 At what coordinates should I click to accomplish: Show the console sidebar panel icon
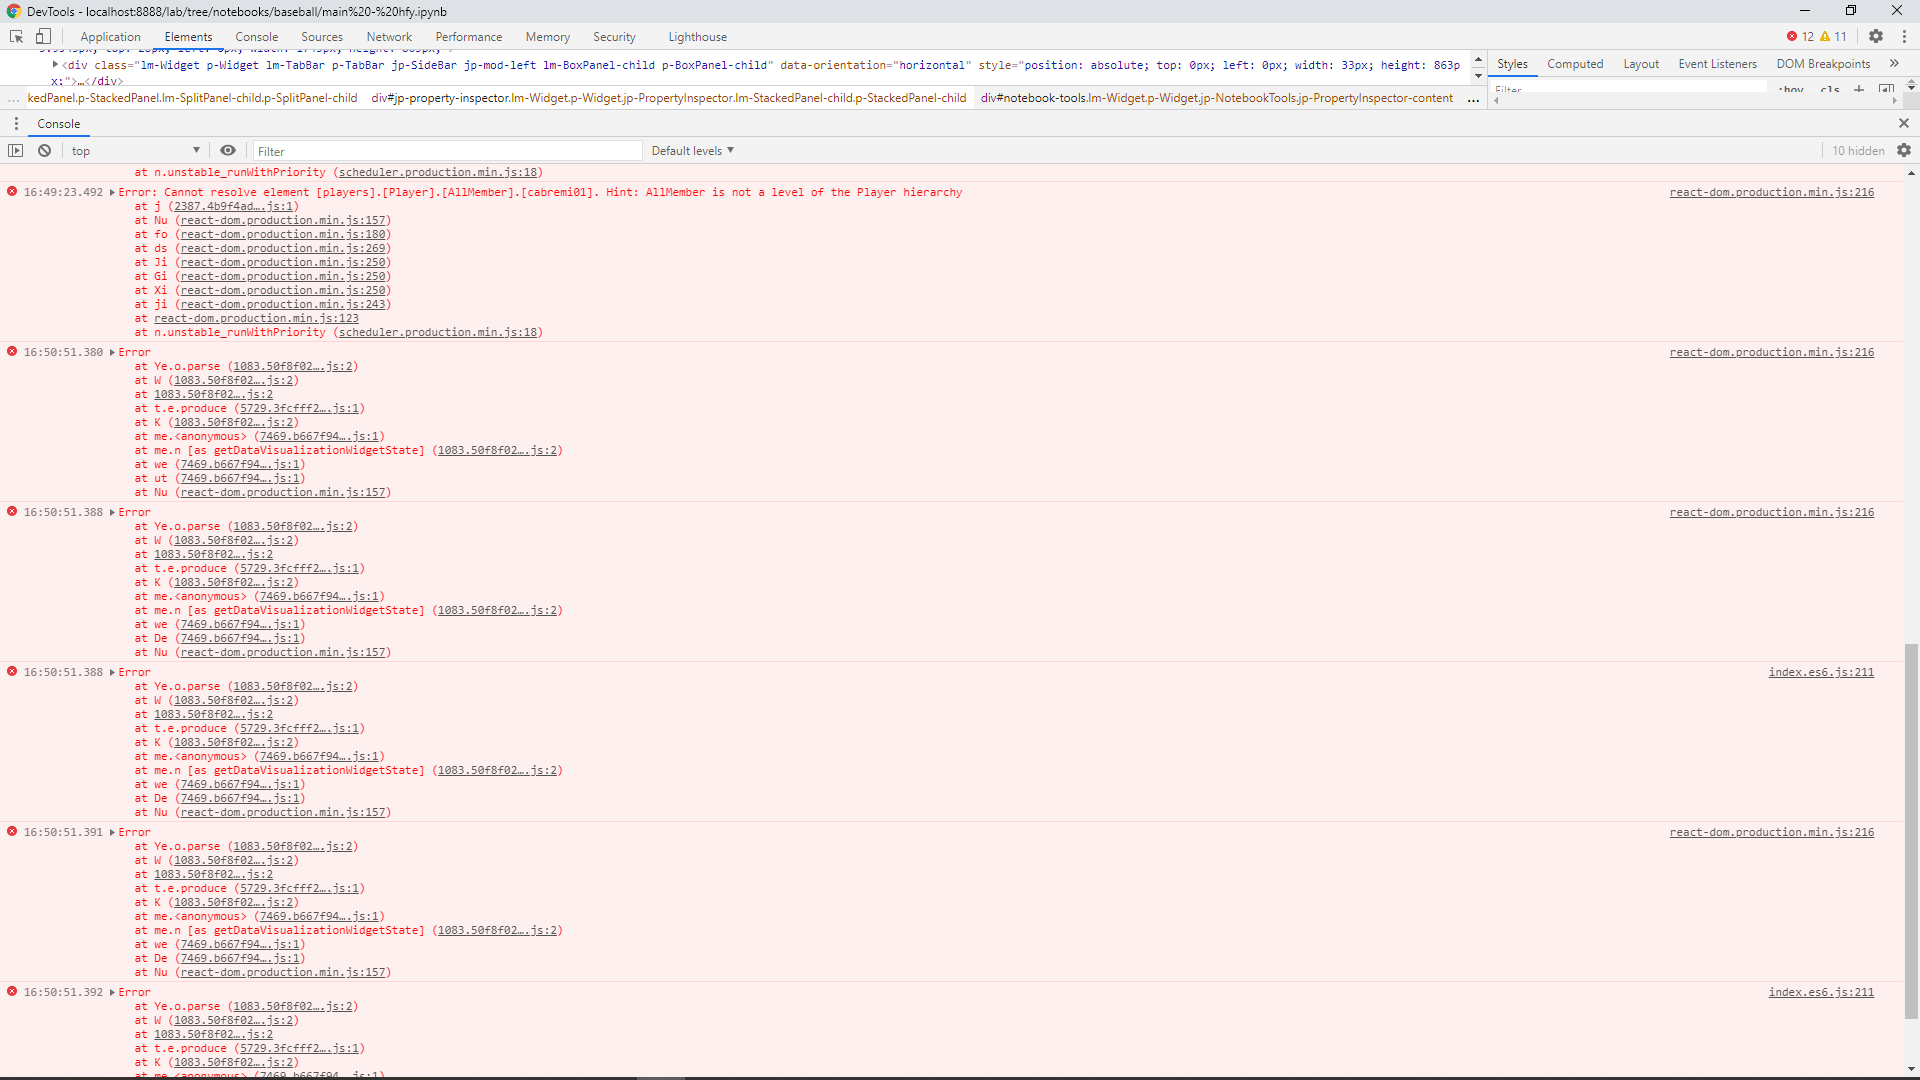pyautogui.click(x=16, y=151)
